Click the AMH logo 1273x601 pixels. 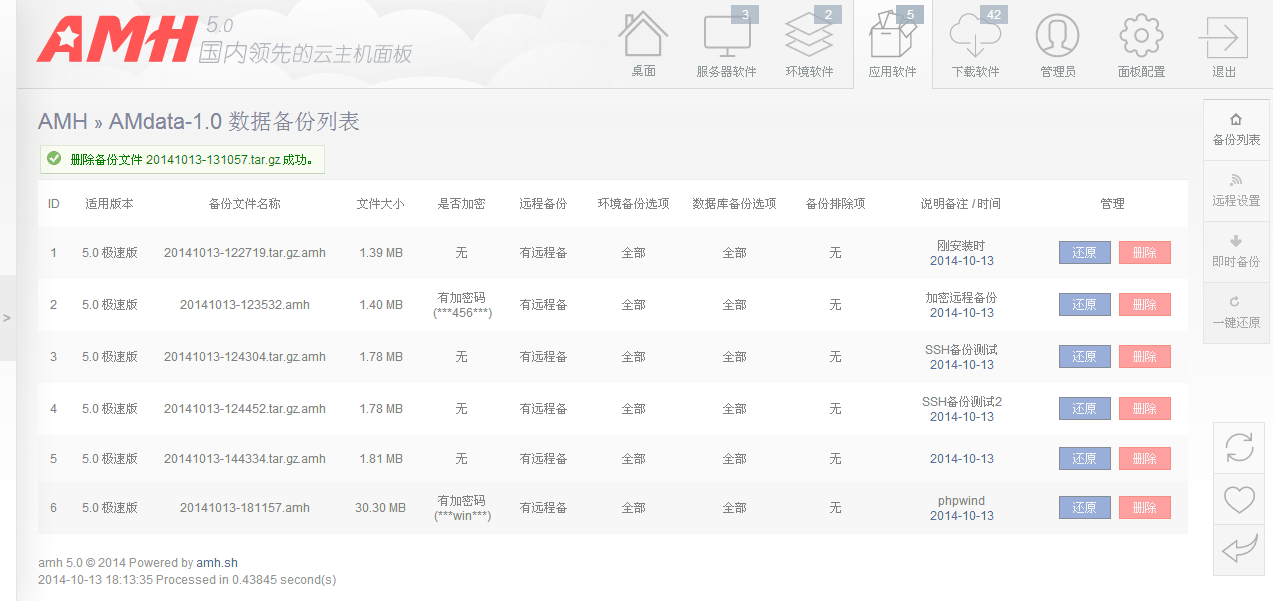click(x=115, y=40)
